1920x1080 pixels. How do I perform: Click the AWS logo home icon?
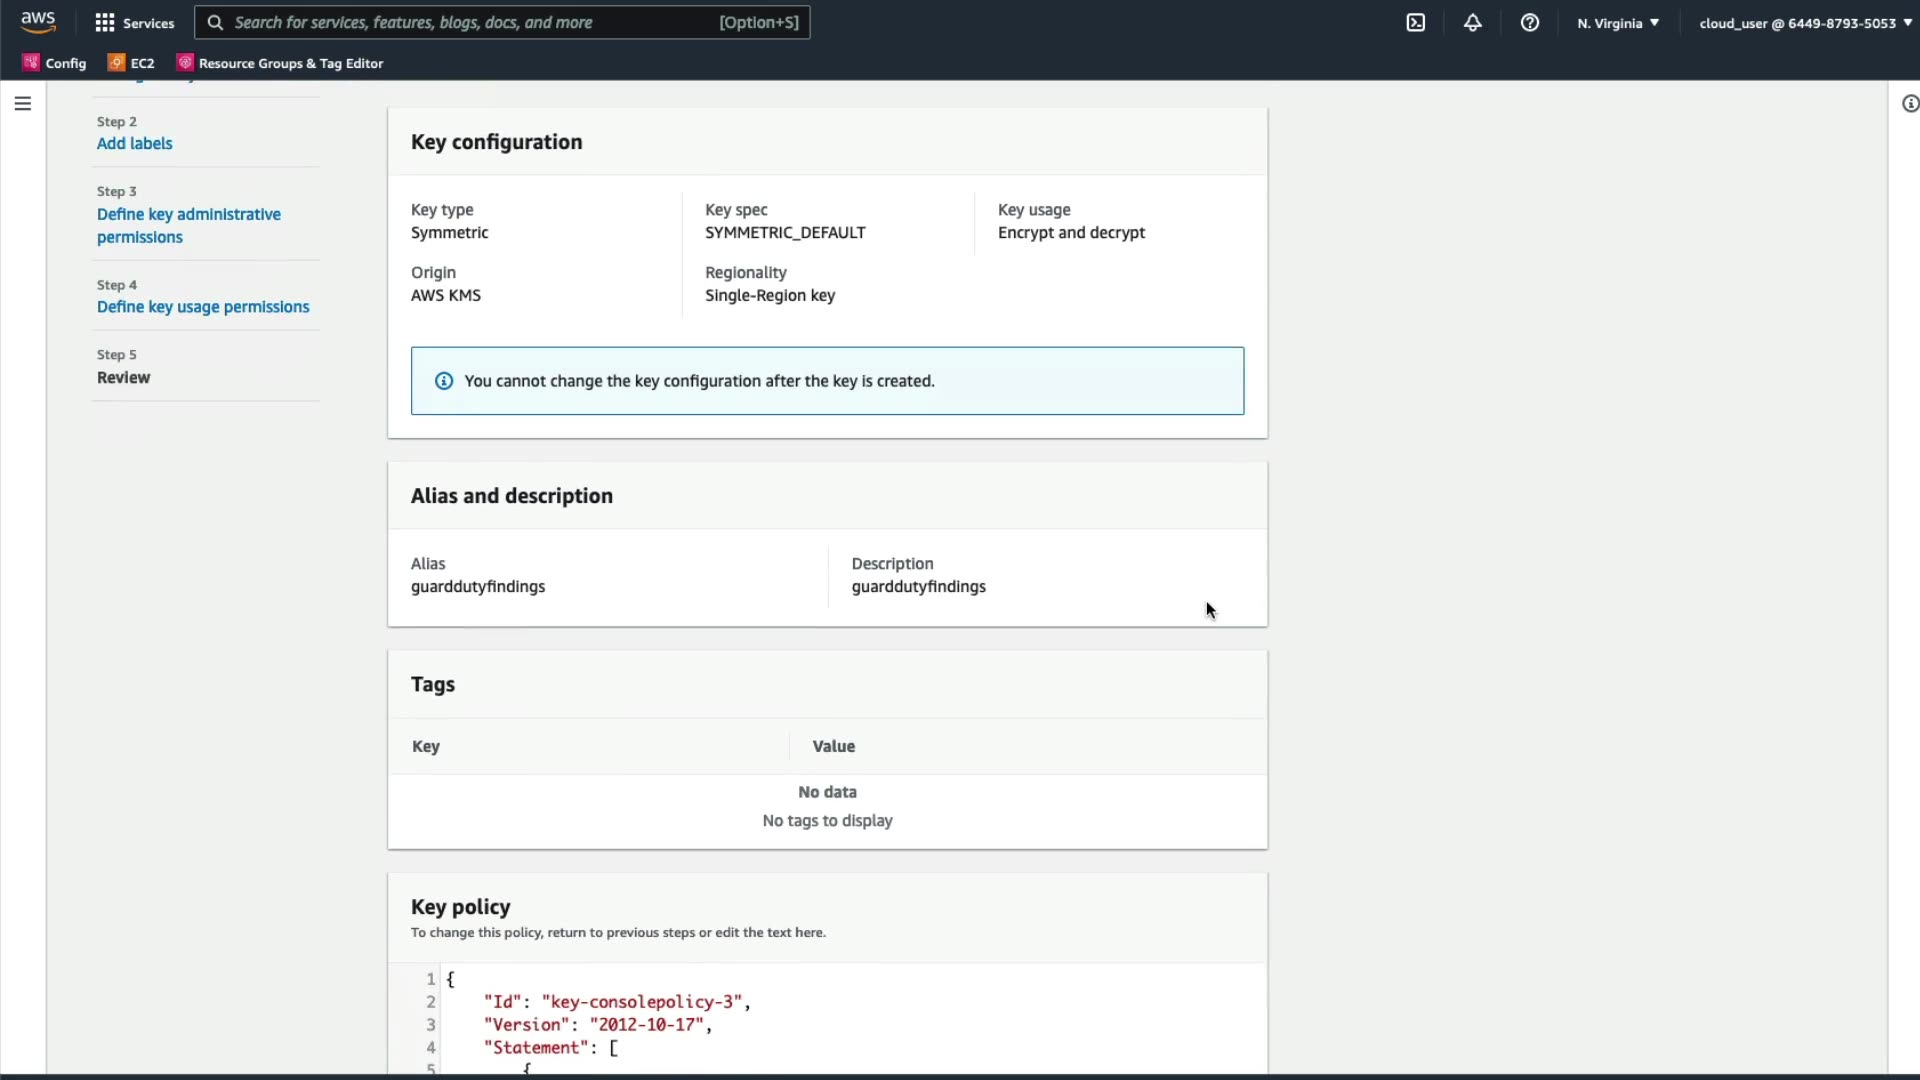click(38, 22)
